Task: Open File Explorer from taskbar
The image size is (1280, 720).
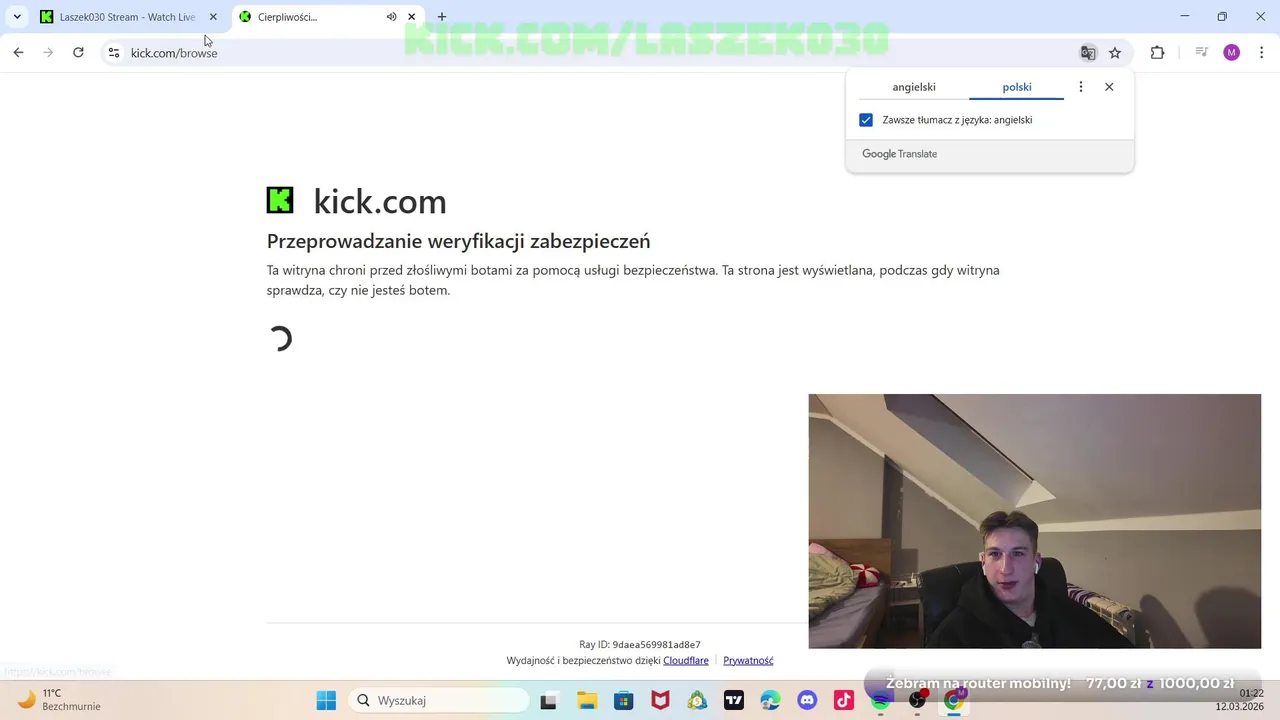Action: pos(586,701)
